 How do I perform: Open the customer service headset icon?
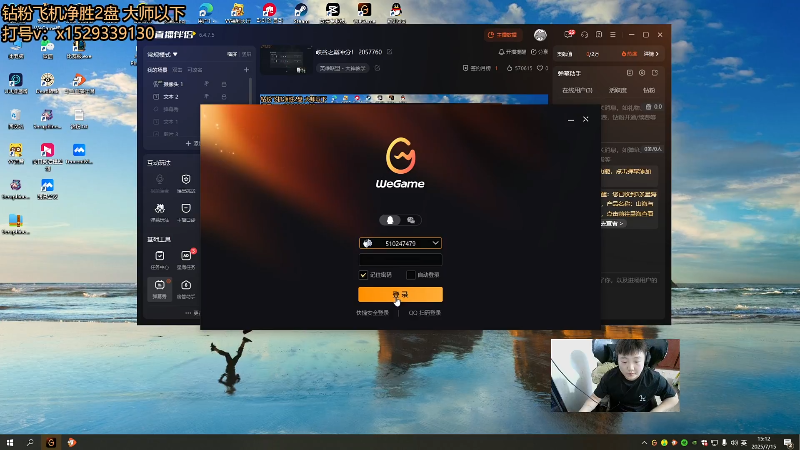point(585,35)
